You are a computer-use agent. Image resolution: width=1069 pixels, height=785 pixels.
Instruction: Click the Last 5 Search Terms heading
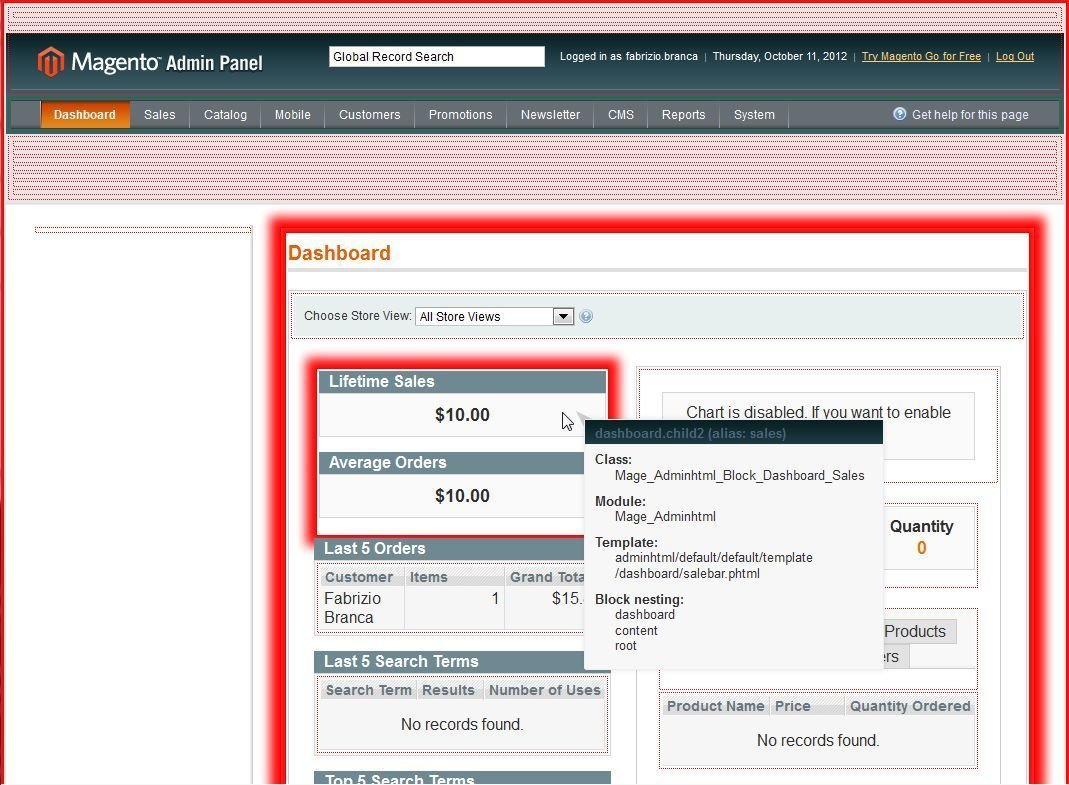401,662
